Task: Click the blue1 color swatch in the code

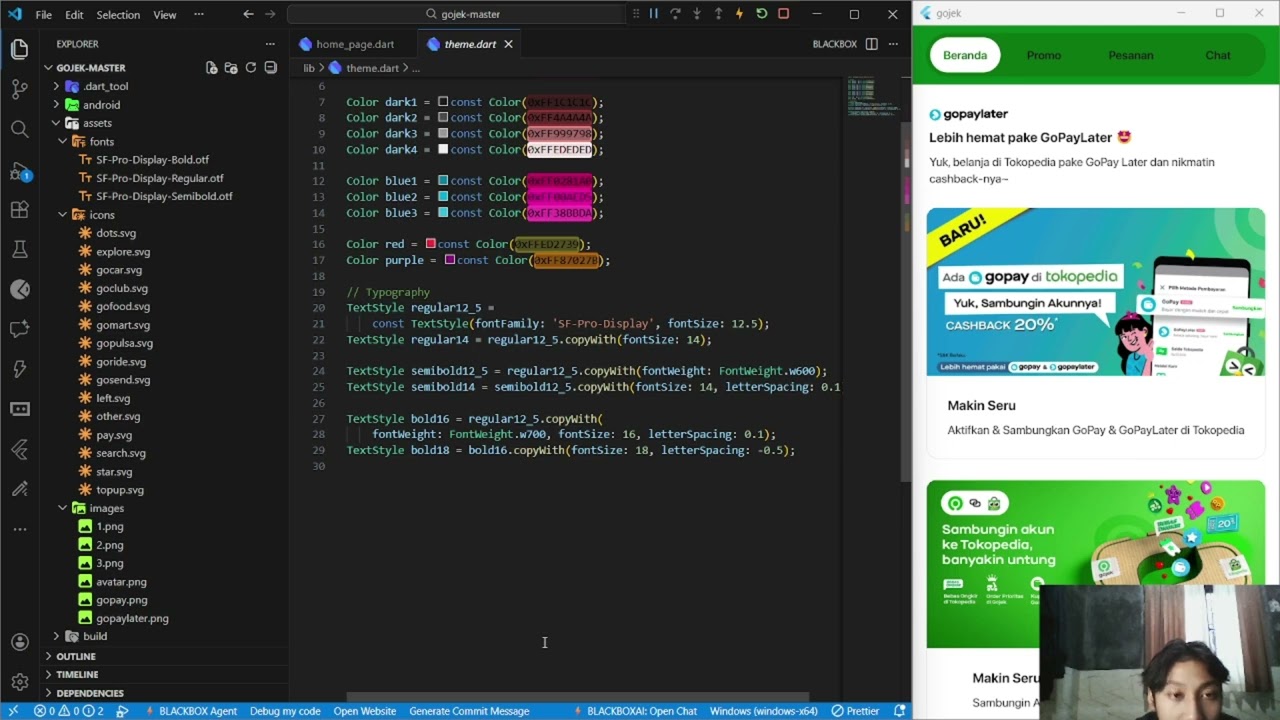Action: click(x=443, y=181)
